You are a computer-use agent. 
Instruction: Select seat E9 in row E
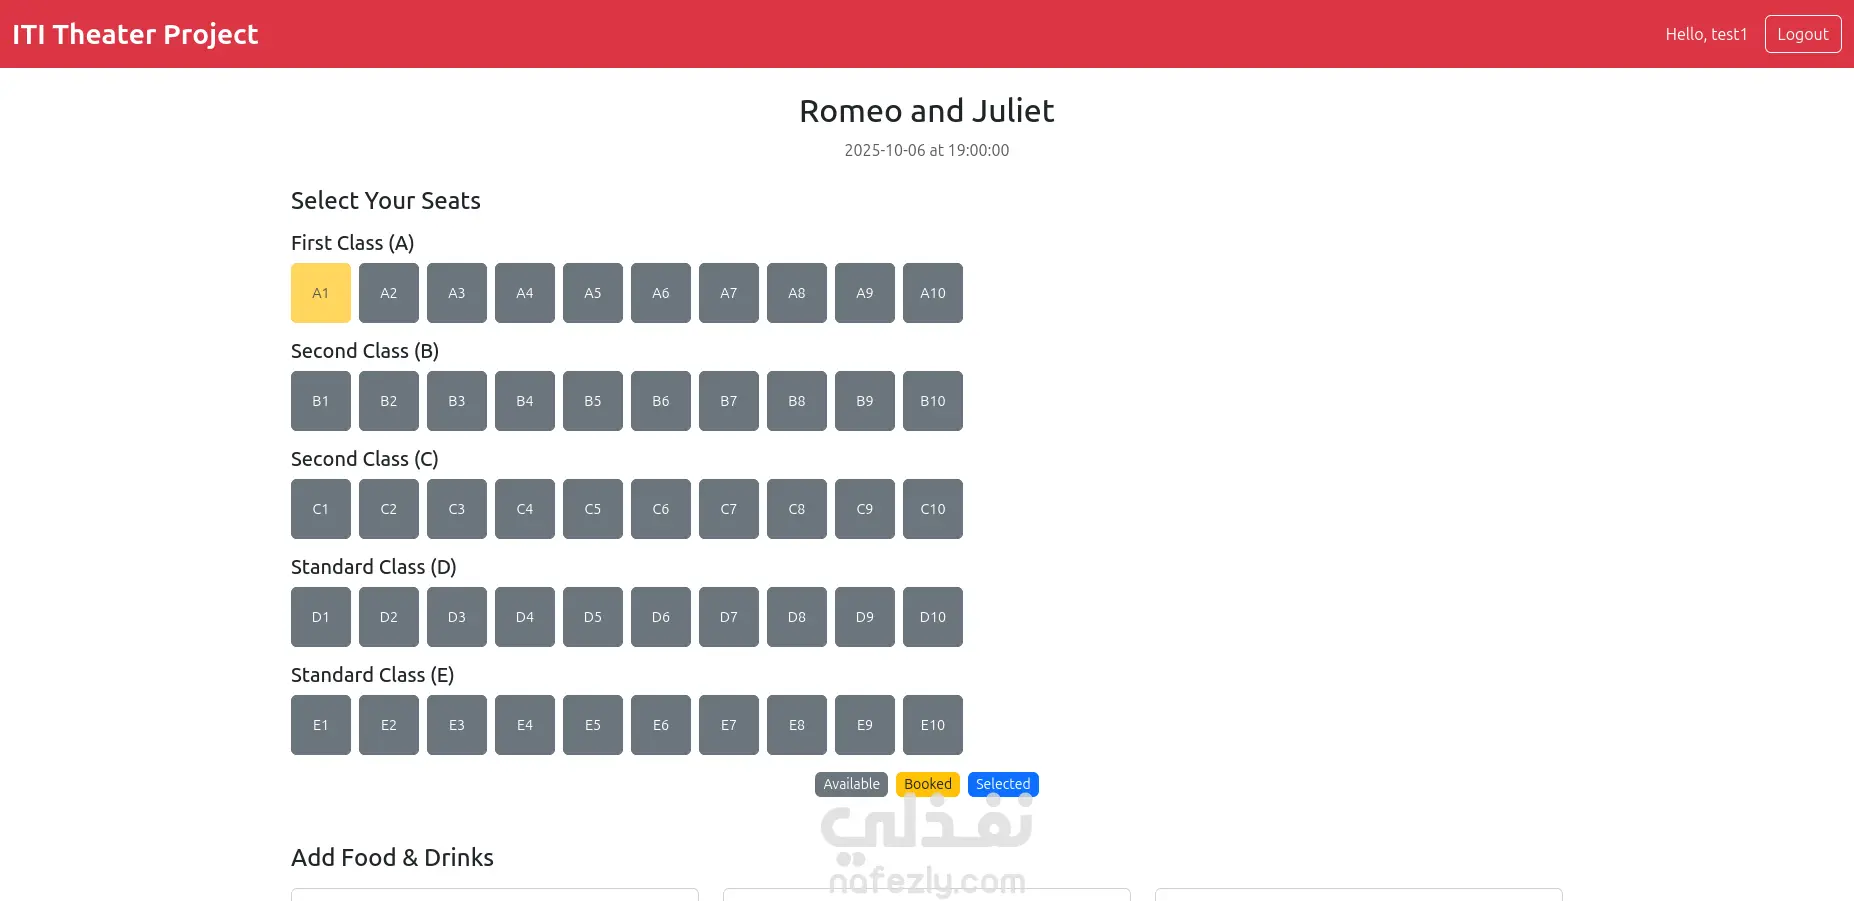pyautogui.click(x=865, y=725)
